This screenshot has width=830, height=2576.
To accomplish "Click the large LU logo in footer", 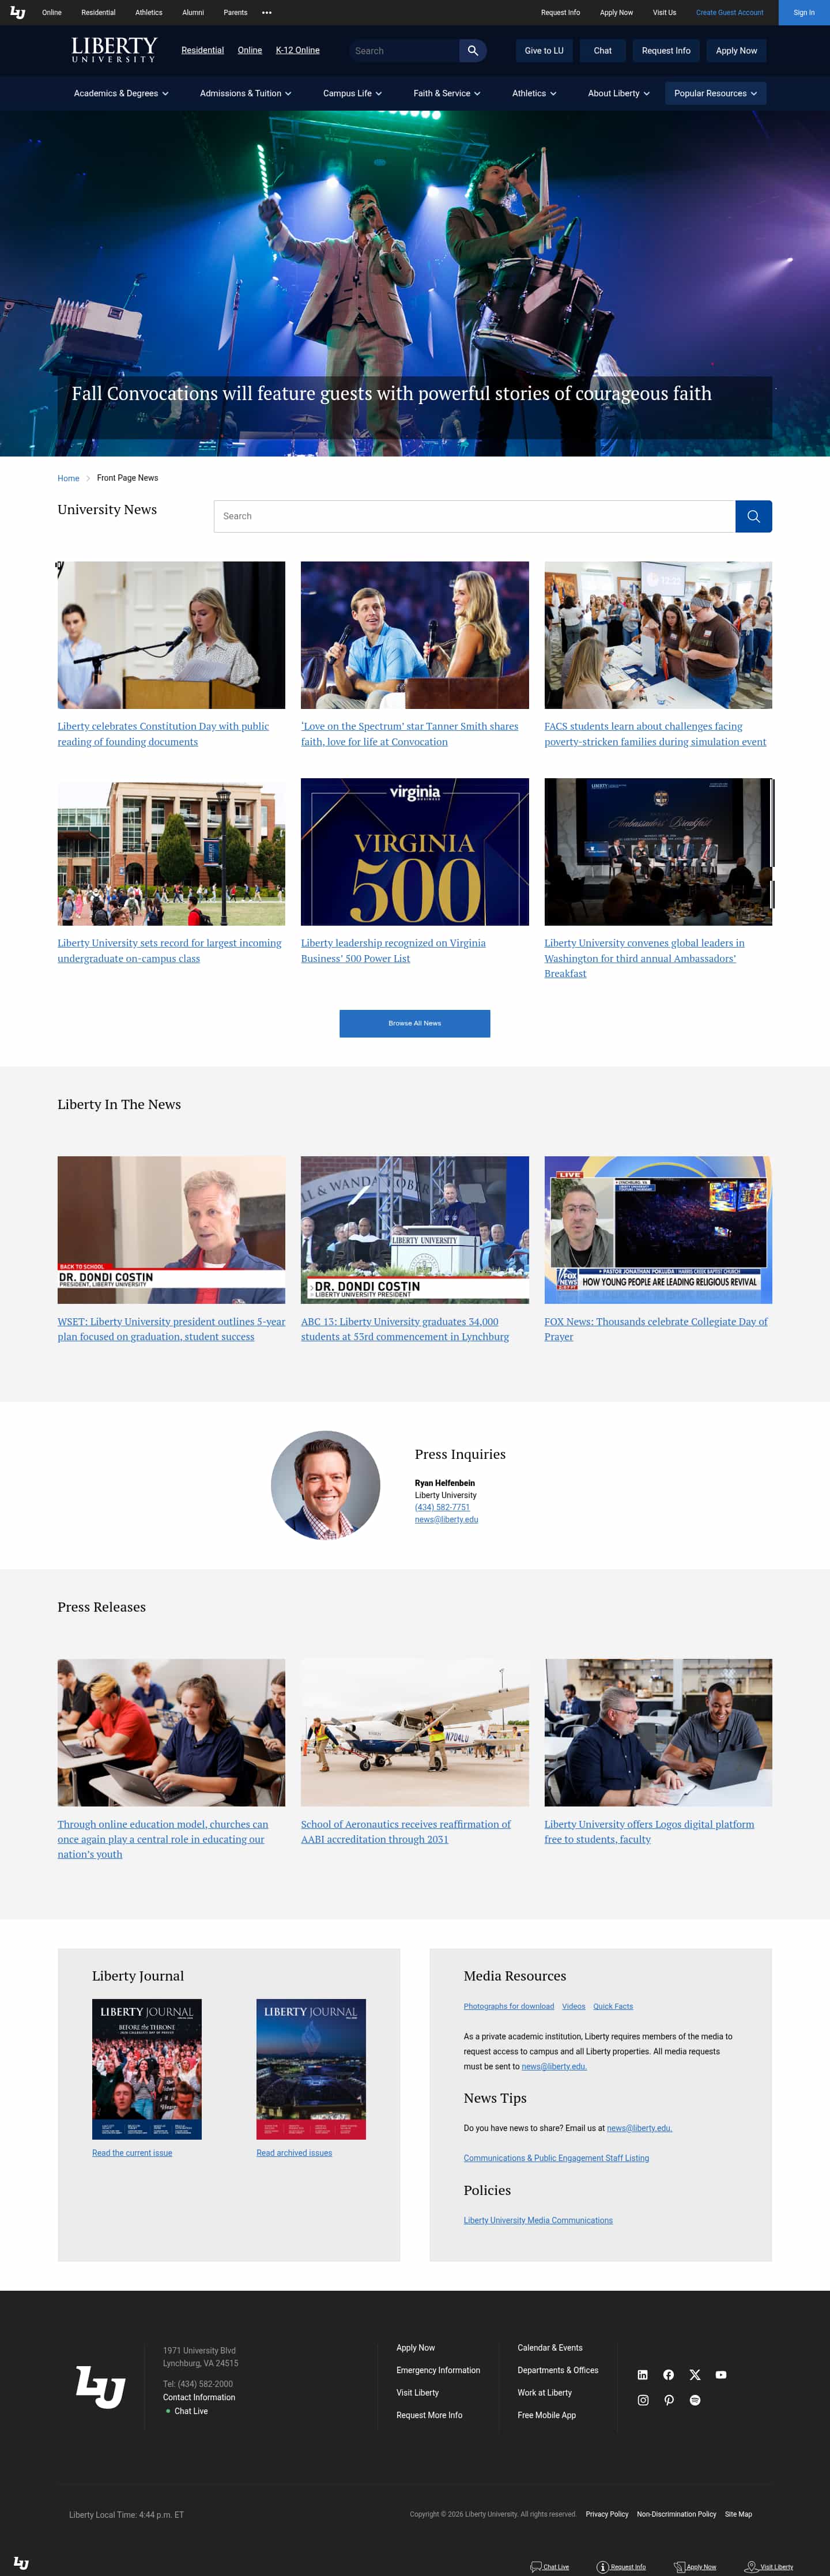I will 101,2387.
